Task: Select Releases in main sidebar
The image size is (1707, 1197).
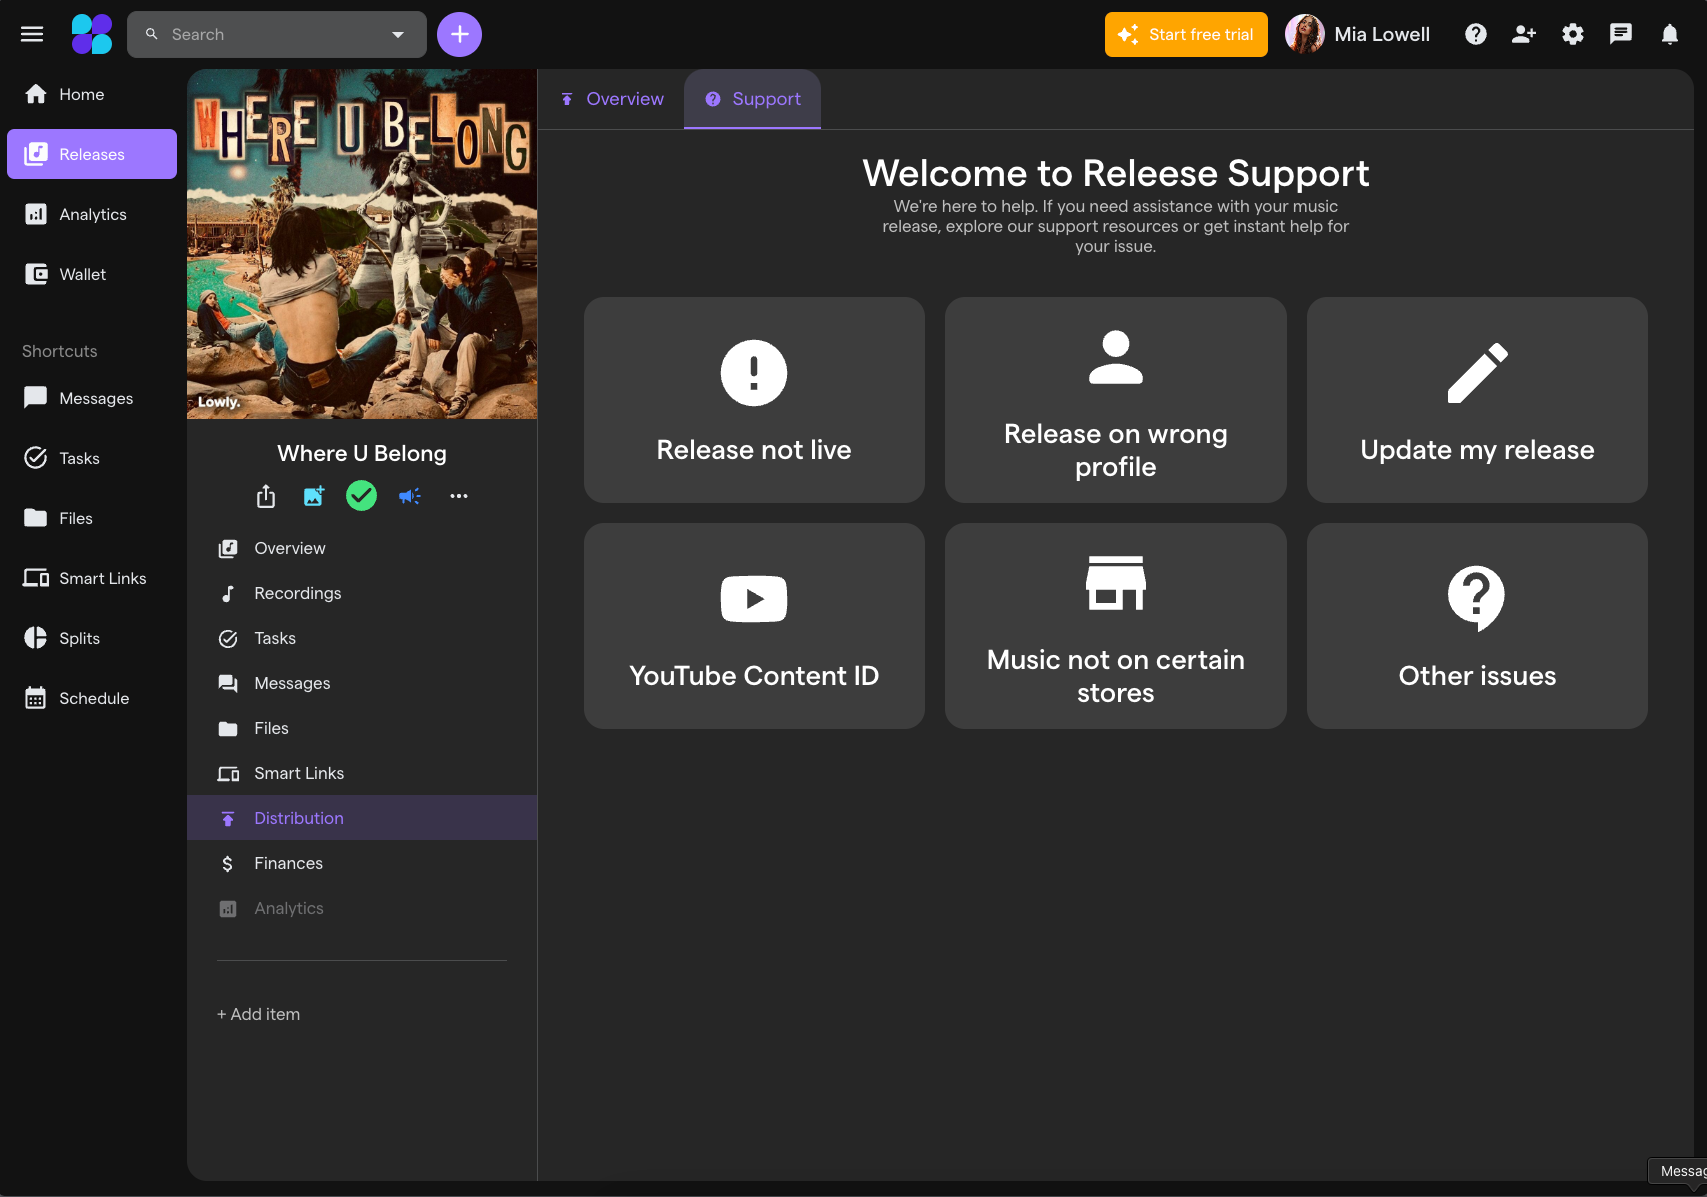Action: [x=92, y=154]
